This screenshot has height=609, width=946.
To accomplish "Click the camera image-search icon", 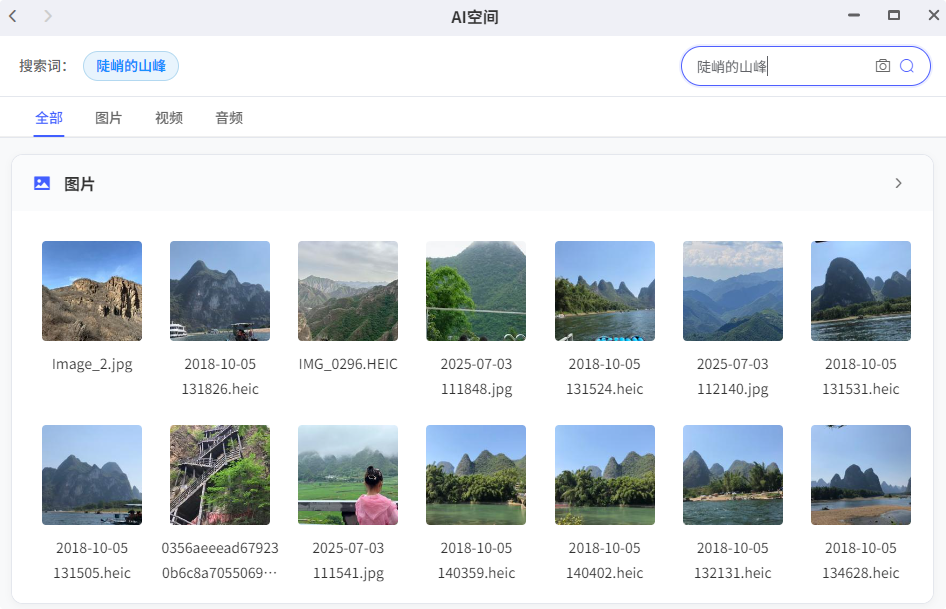I will (882, 66).
